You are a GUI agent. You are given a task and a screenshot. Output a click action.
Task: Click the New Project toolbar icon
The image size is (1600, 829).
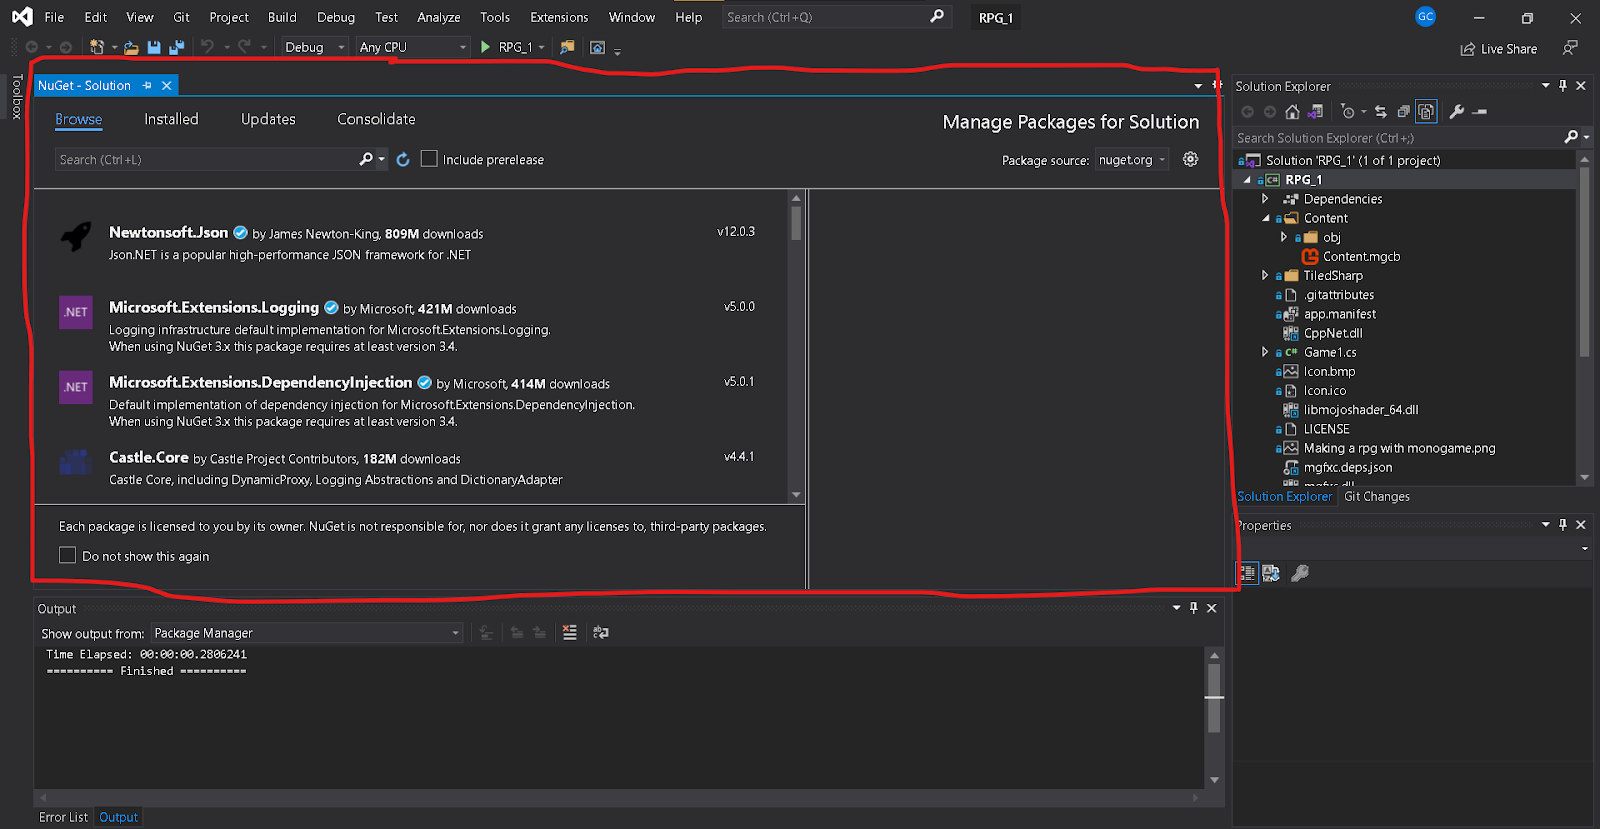point(97,47)
